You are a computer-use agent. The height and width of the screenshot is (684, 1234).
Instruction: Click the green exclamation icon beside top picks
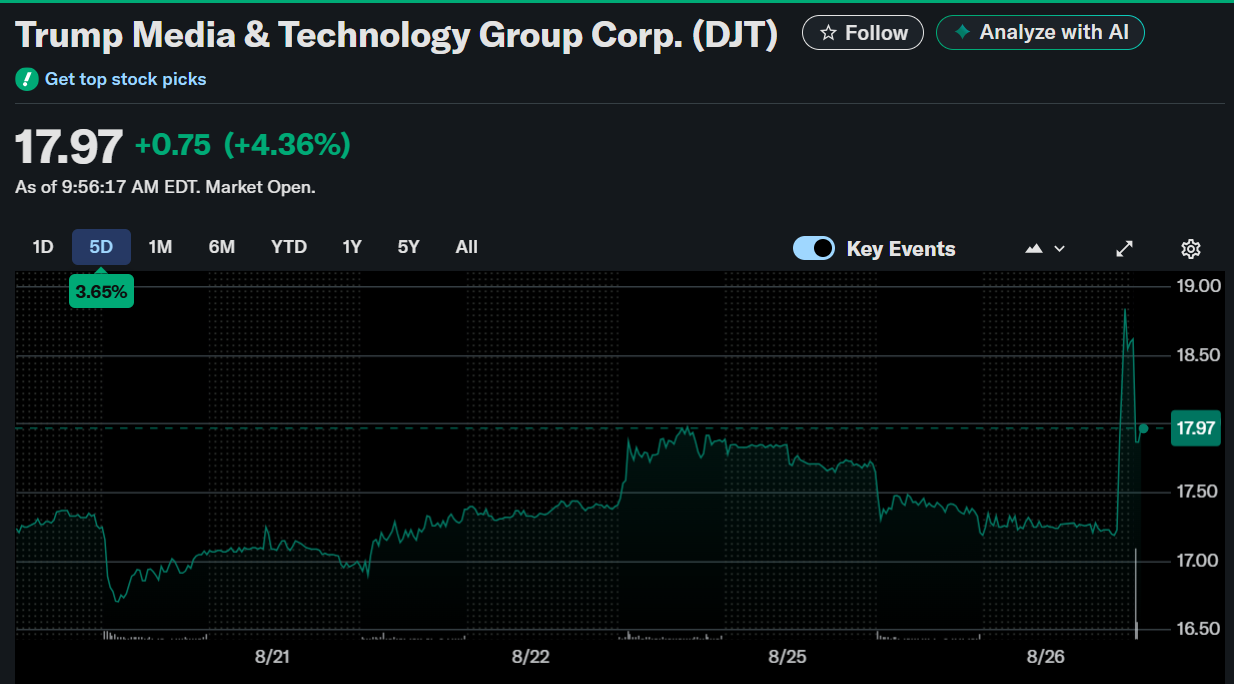point(27,79)
